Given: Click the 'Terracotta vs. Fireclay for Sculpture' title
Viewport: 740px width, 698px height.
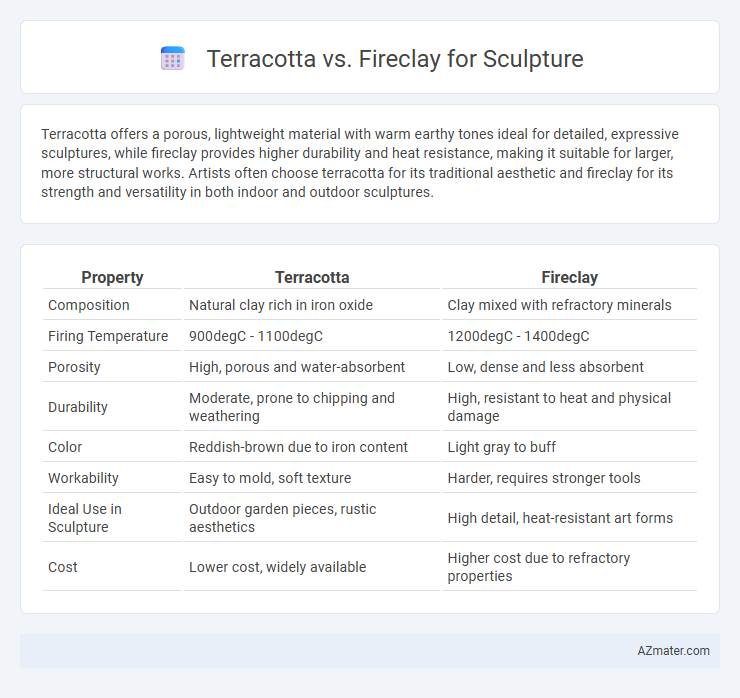Looking at the screenshot, I should pyautogui.click(x=395, y=59).
